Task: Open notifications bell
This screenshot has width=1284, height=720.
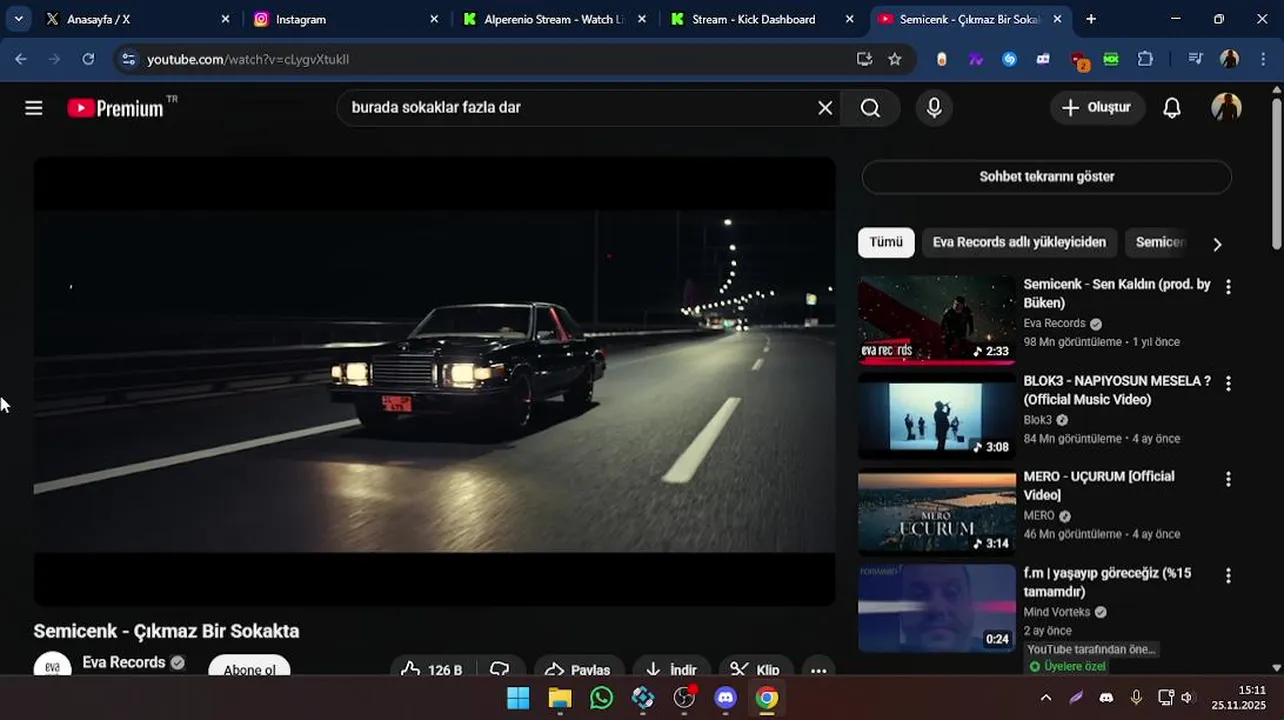Action: coord(1172,108)
